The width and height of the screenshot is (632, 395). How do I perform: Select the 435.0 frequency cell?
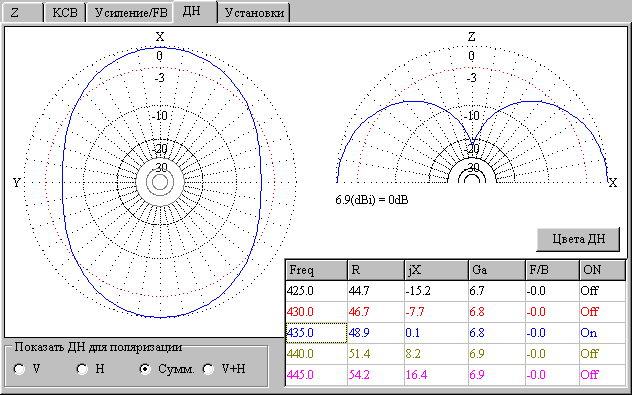(316, 333)
